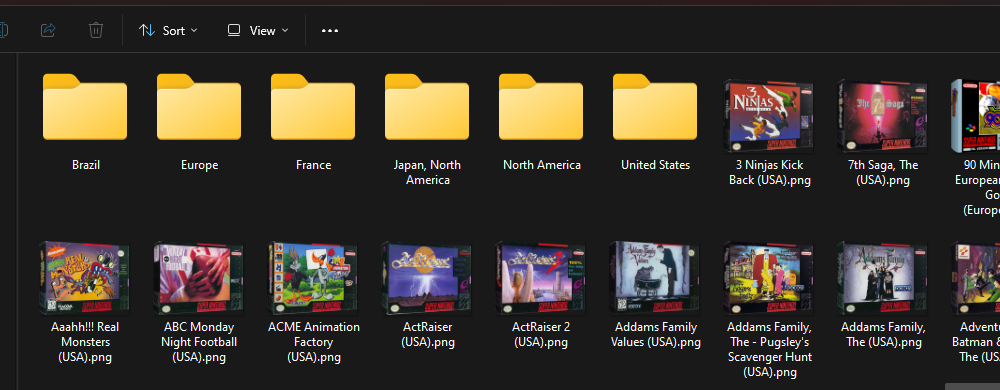Screen dimensions: 1000x390
Task: Select the Europe folder icon
Action: pyautogui.click(x=199, y=107)
